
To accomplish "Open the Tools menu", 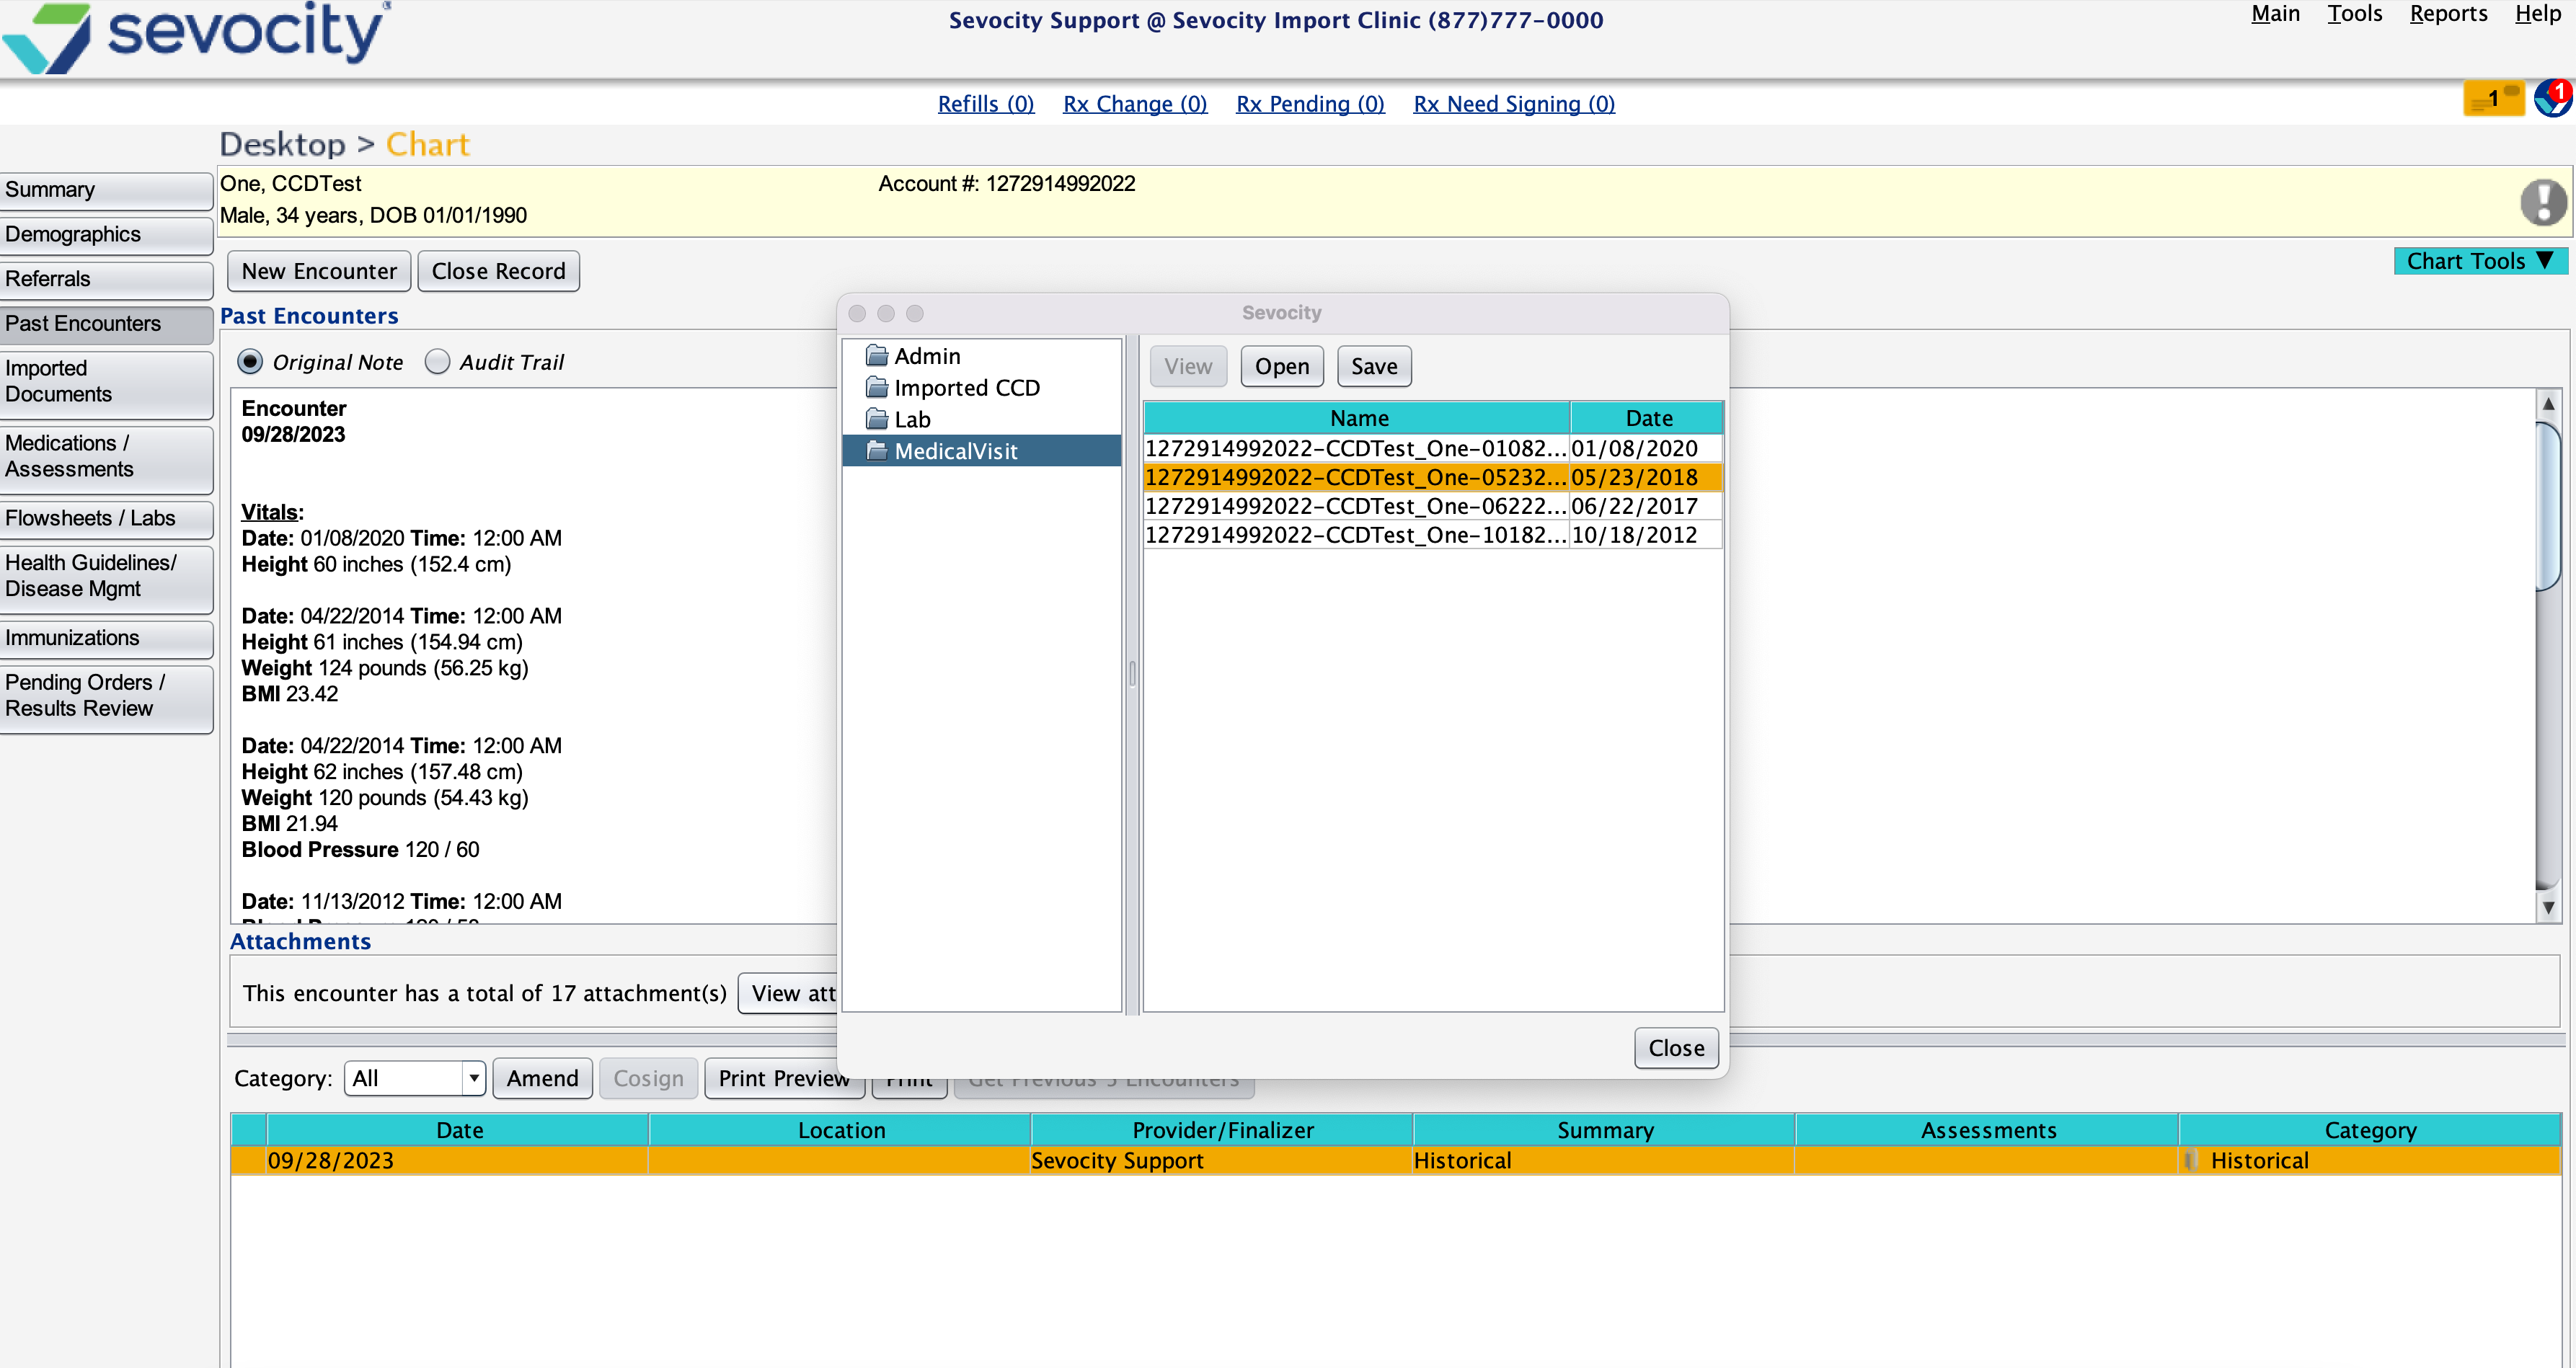I will pyautogui.click(x=2353, y=14).
